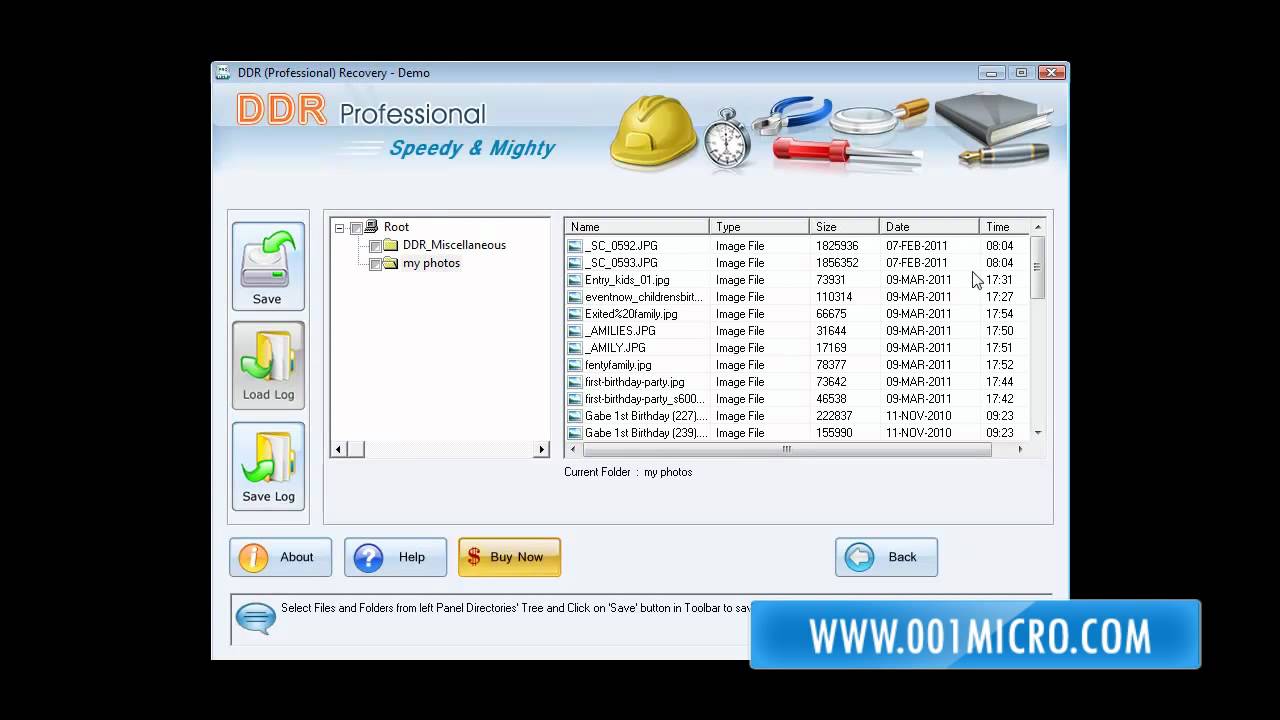The image size is (1280, 720).
Task: Click the tree panel horizontal scrollbar thumb
Action: click(x=355, y=450)
